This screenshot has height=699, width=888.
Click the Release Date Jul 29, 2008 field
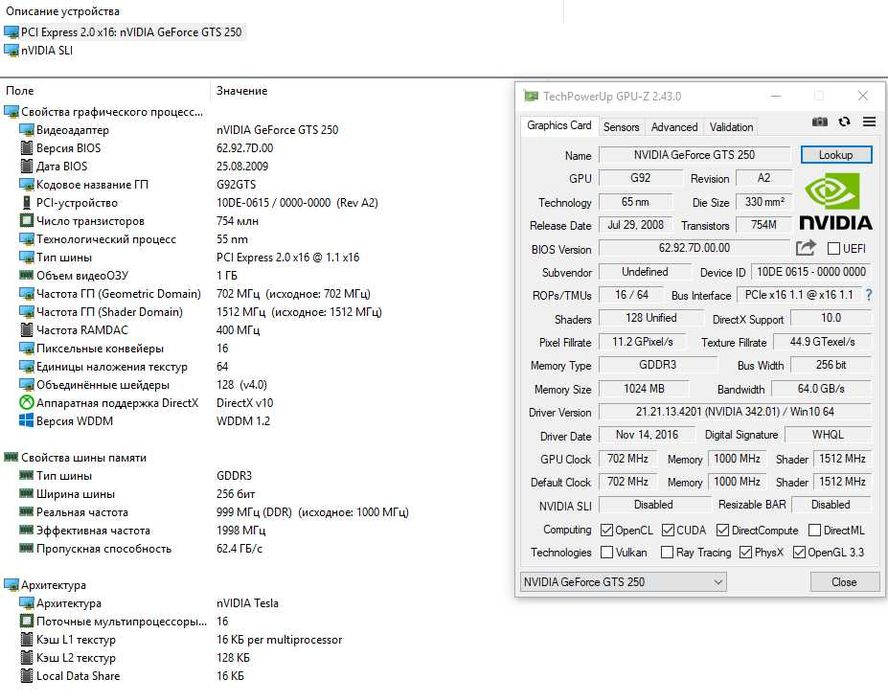click(x=635, y=224)
